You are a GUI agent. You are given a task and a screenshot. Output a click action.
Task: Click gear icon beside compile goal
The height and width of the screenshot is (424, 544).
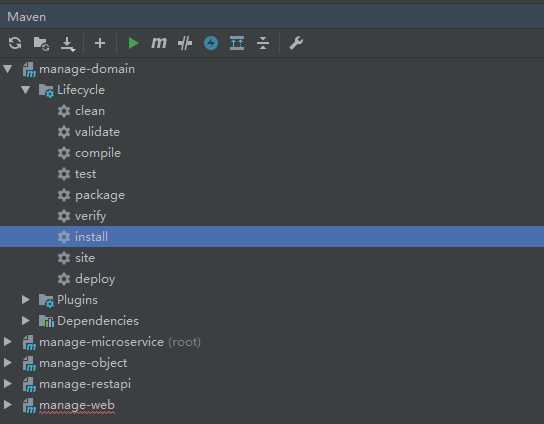pos(64,153)
